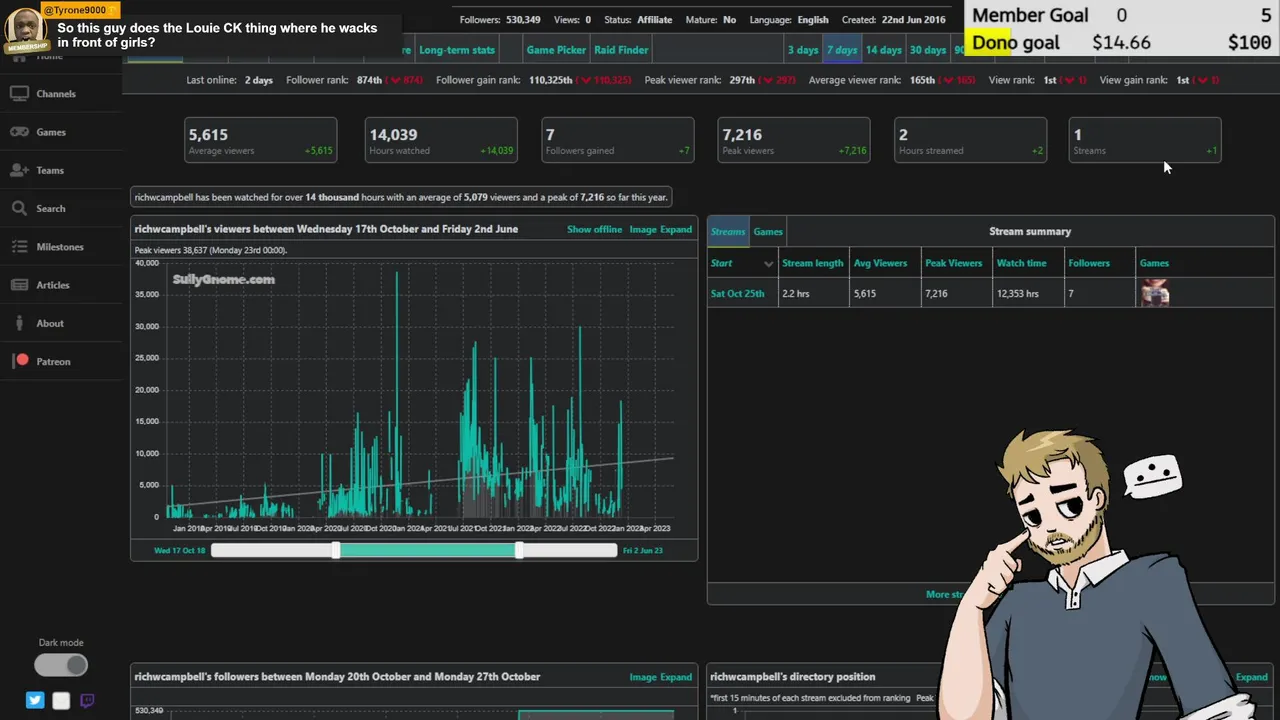This screenshot has height=720, width=1280.
Task: Select the 7 days range
Action: coord(842,50)
